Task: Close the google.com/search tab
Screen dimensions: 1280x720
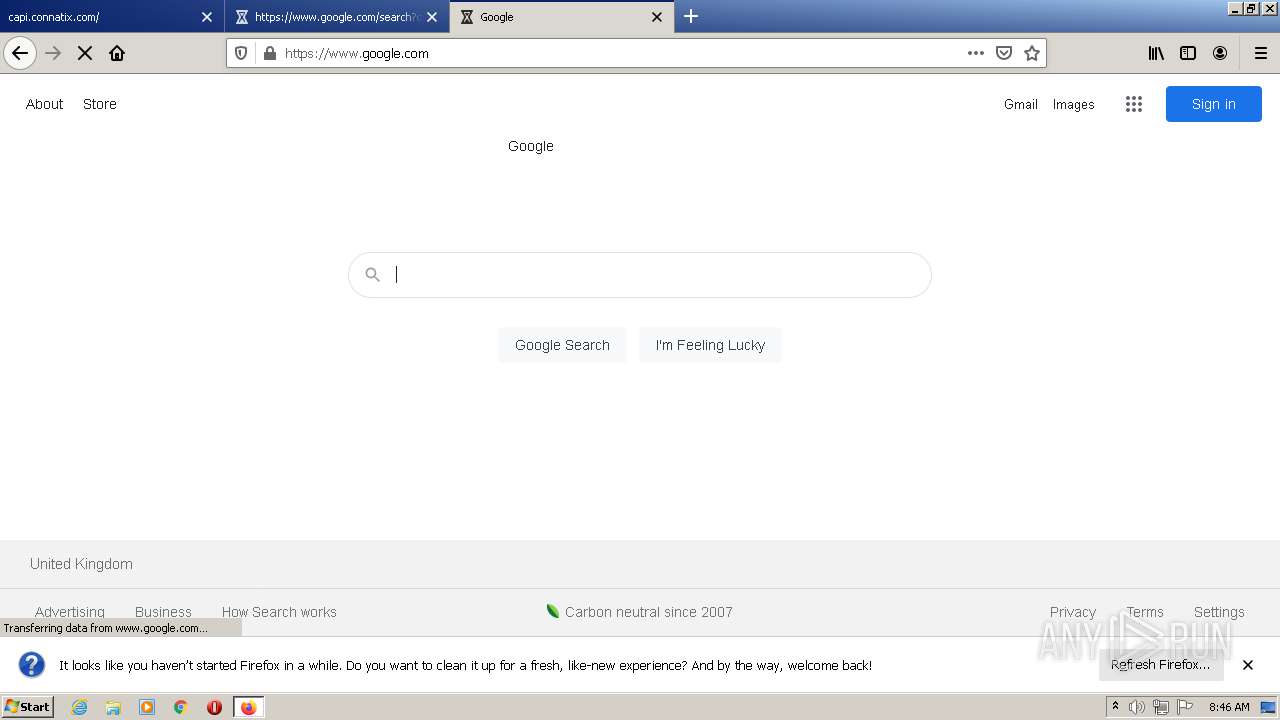Action: click(432, 17)
